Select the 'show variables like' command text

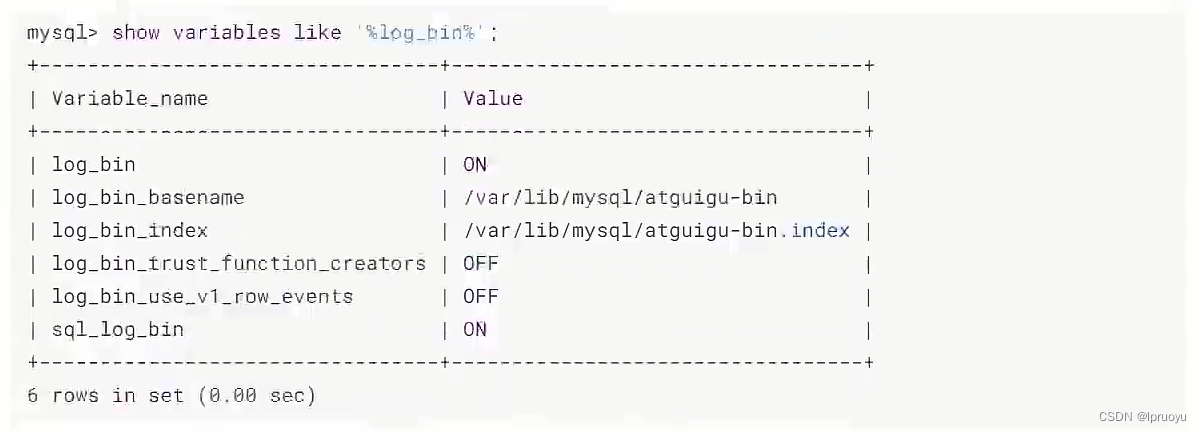pos(226,33)
